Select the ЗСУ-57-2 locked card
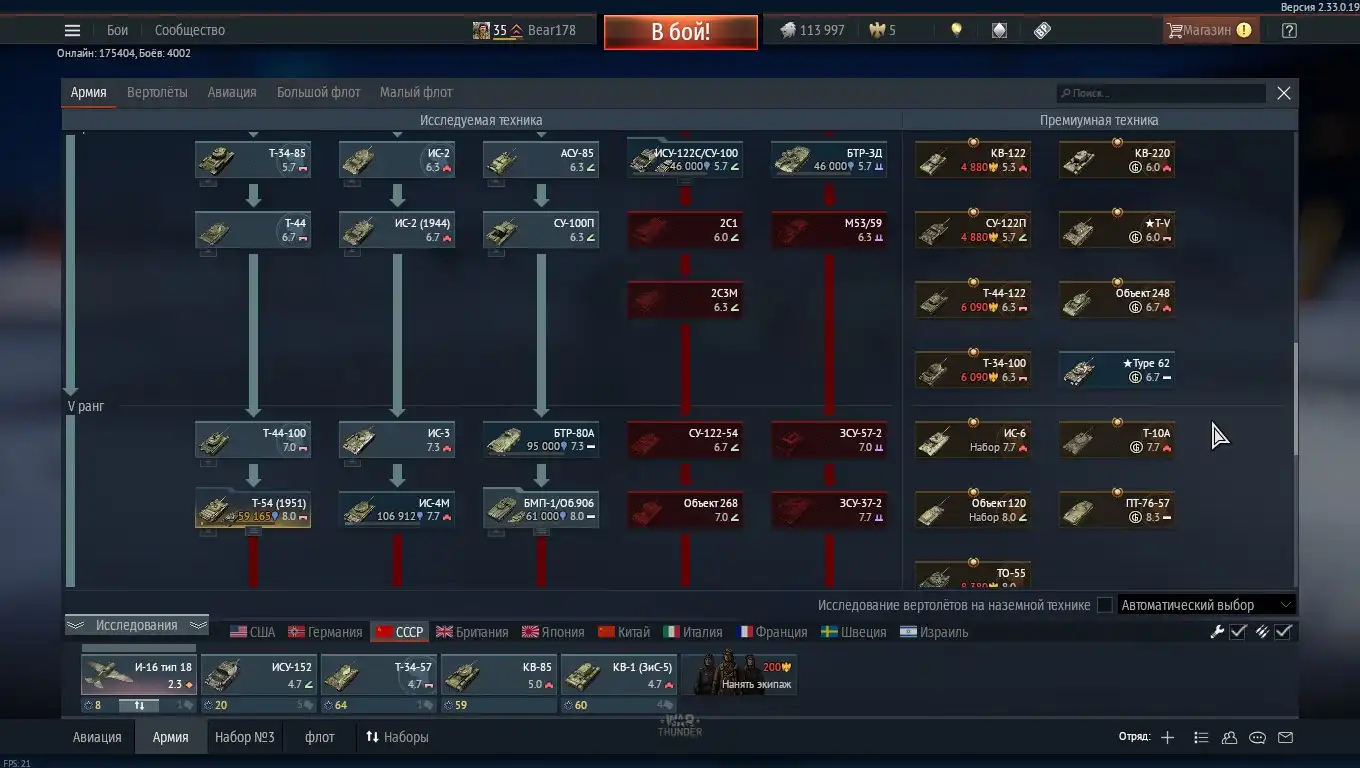Viewport: 1360px width, 768px height. point(829,440)
